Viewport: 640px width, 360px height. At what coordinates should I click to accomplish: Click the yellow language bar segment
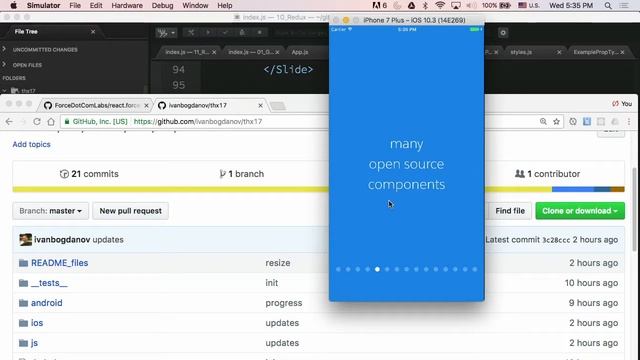coord(171,189)
